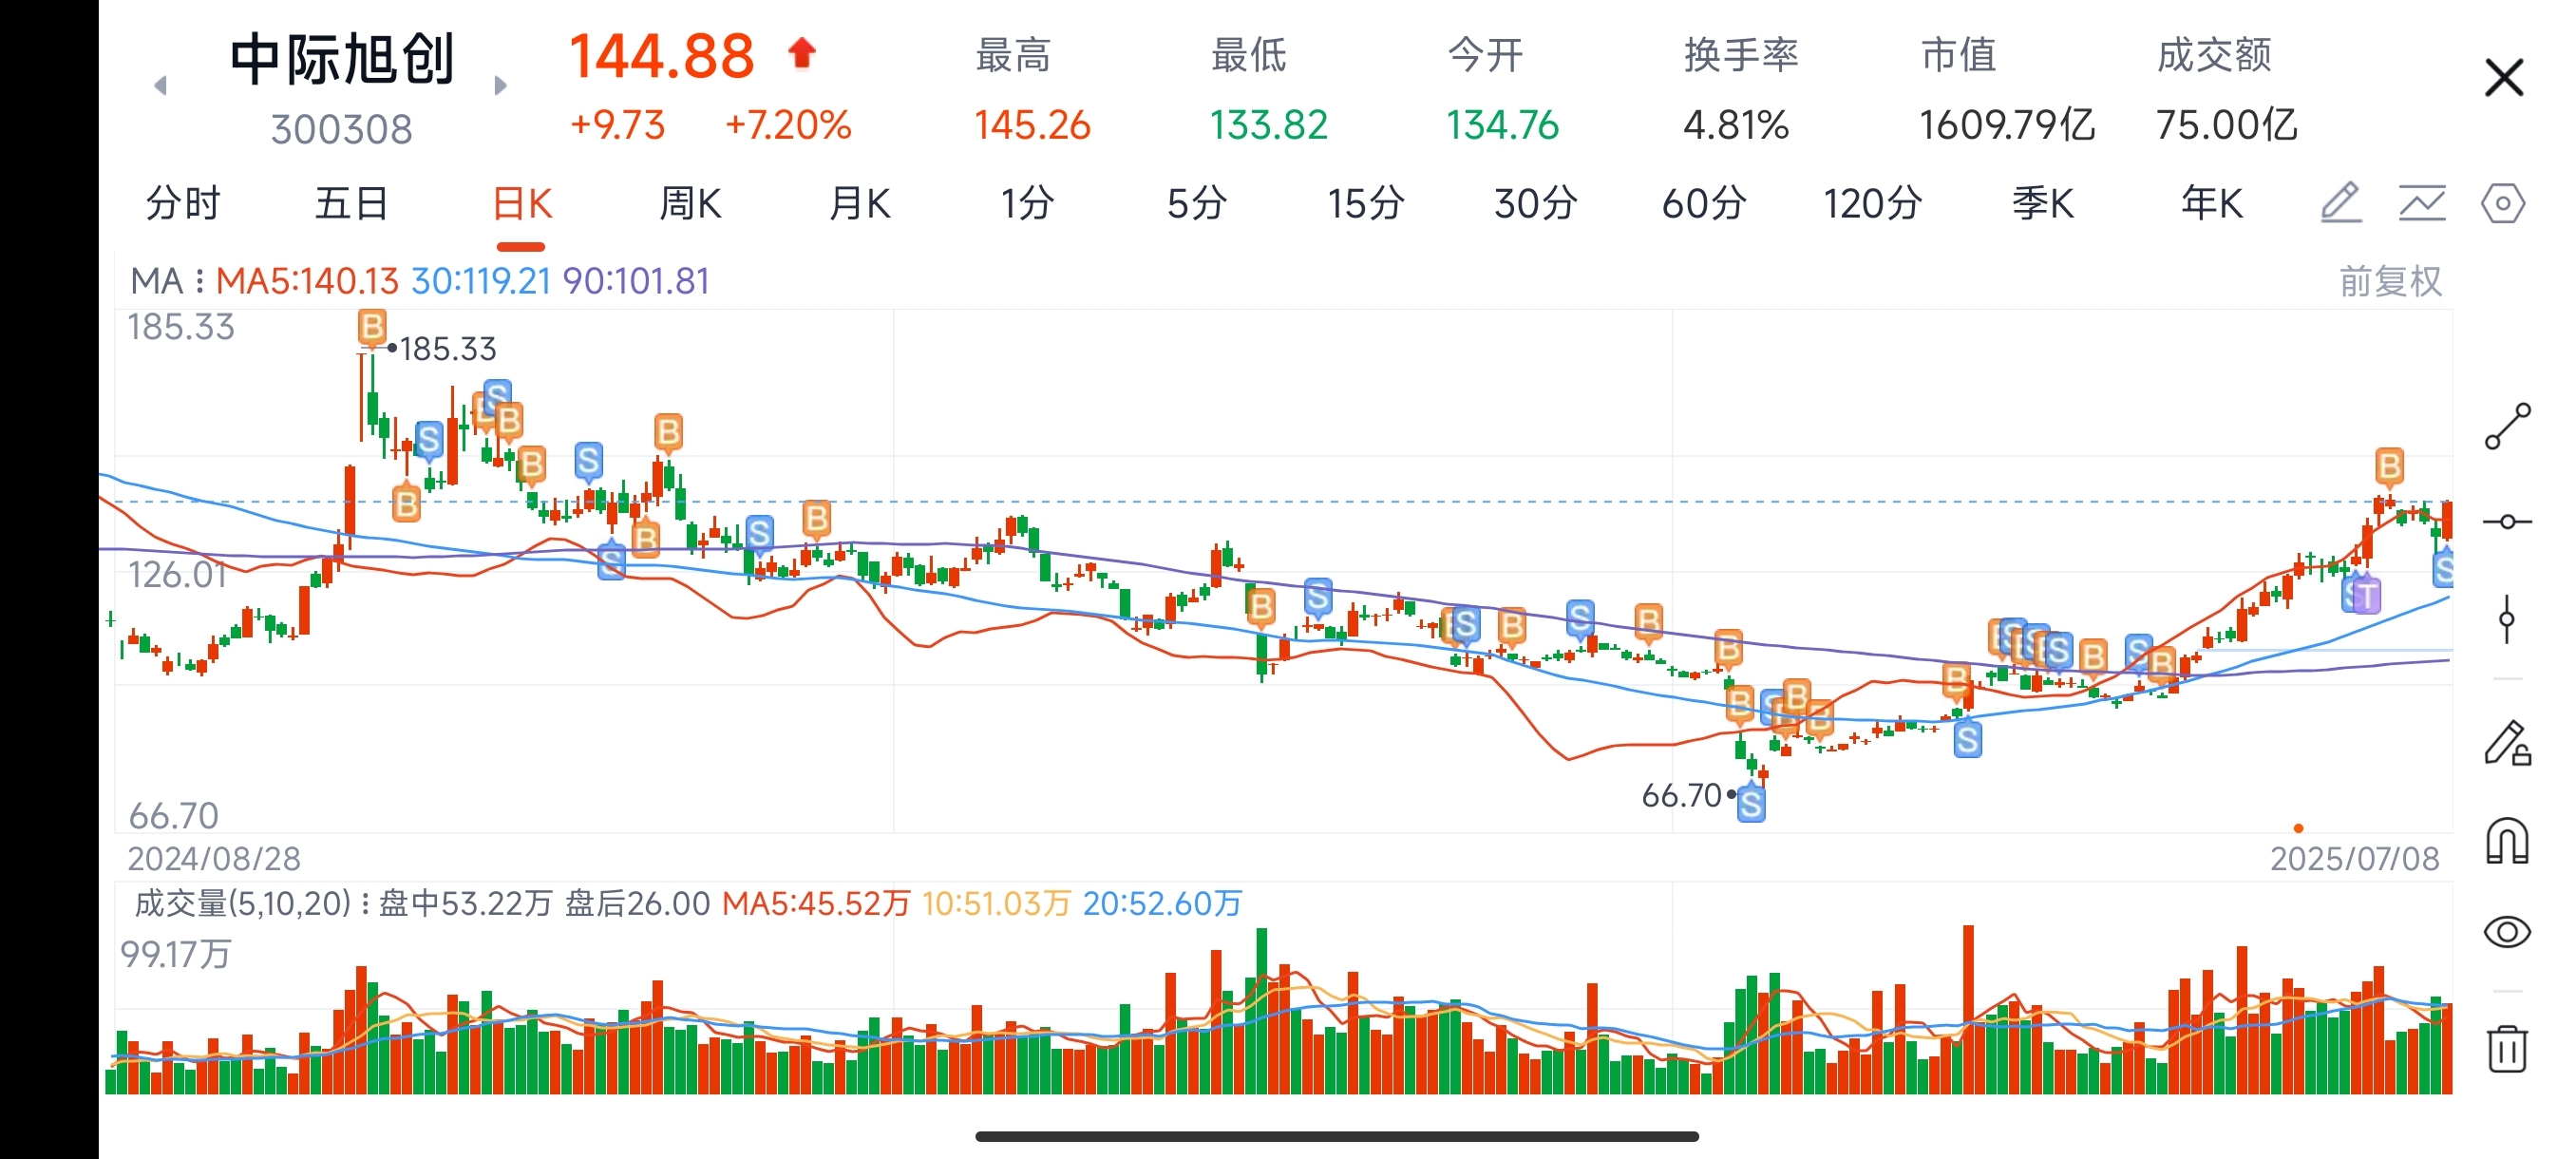Switch to 周K tab
This screenshot has height=1159, width=2576.
pos(690,204)
